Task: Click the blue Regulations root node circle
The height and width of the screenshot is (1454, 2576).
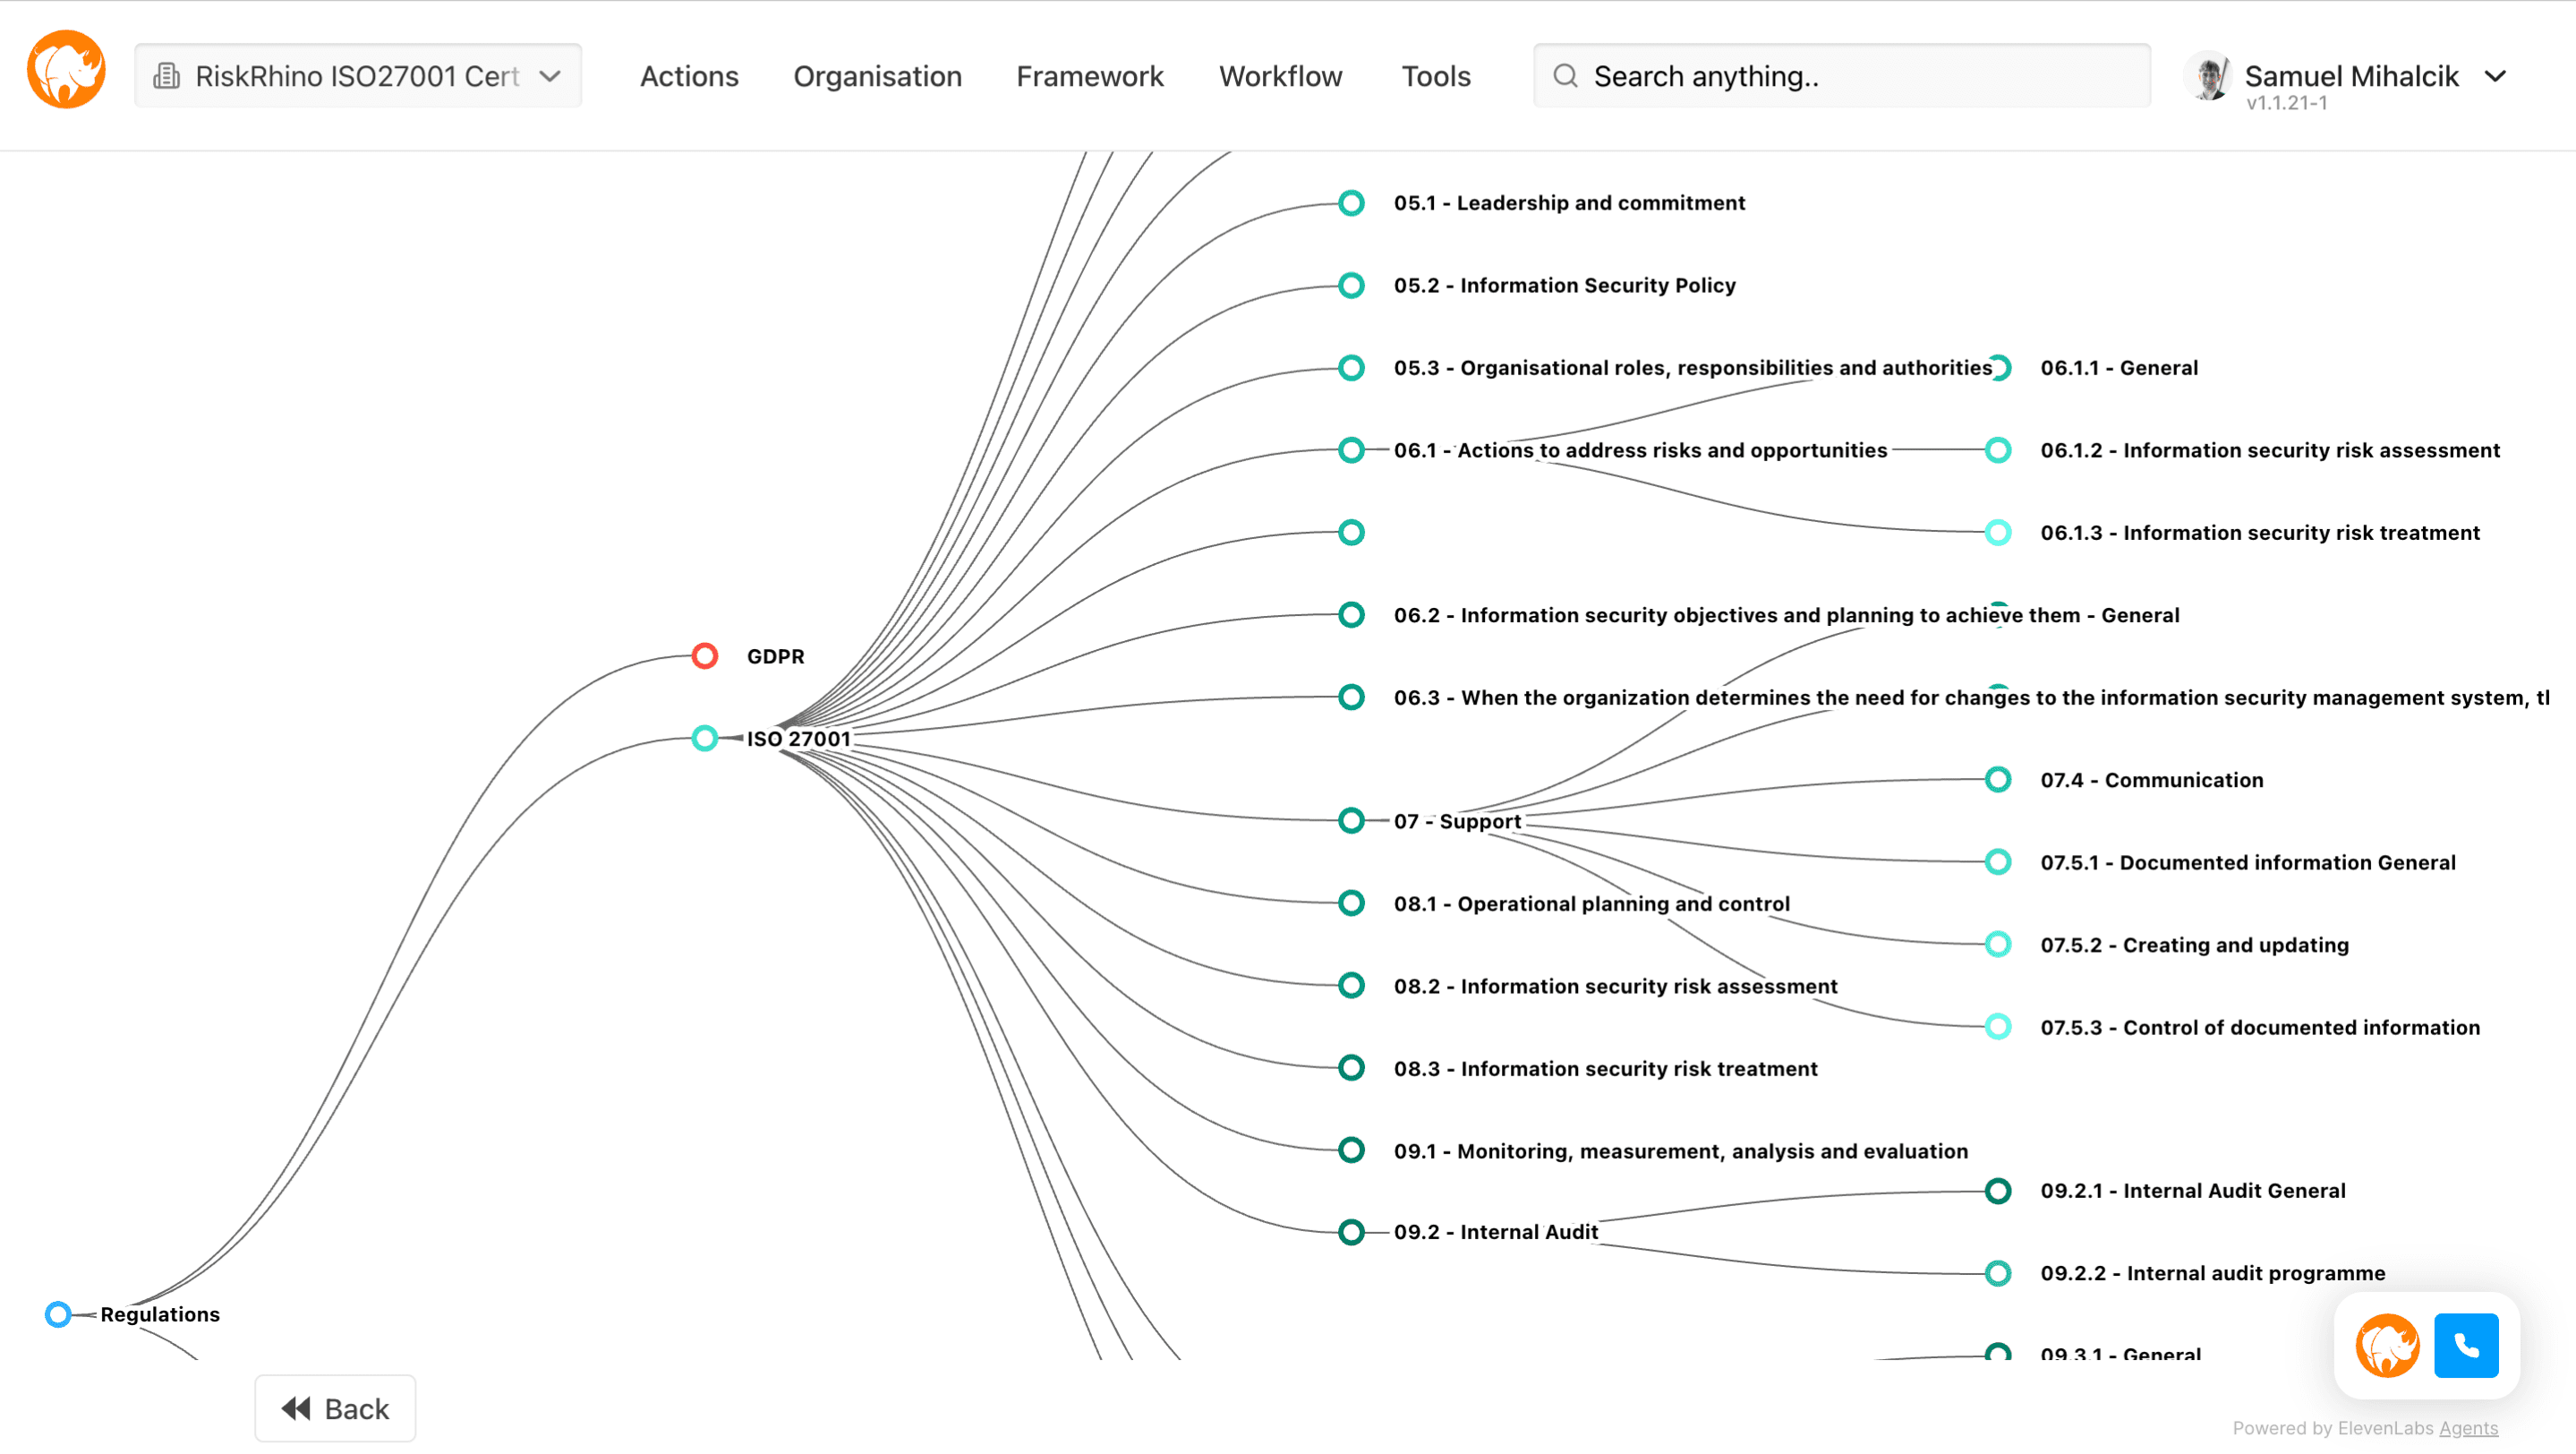Action: point(58,1313)
